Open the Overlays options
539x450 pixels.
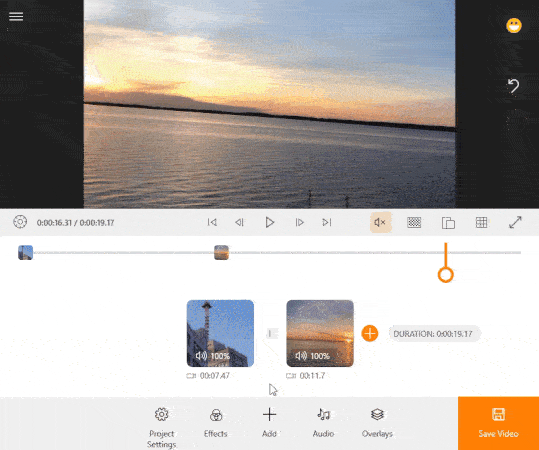377,423
